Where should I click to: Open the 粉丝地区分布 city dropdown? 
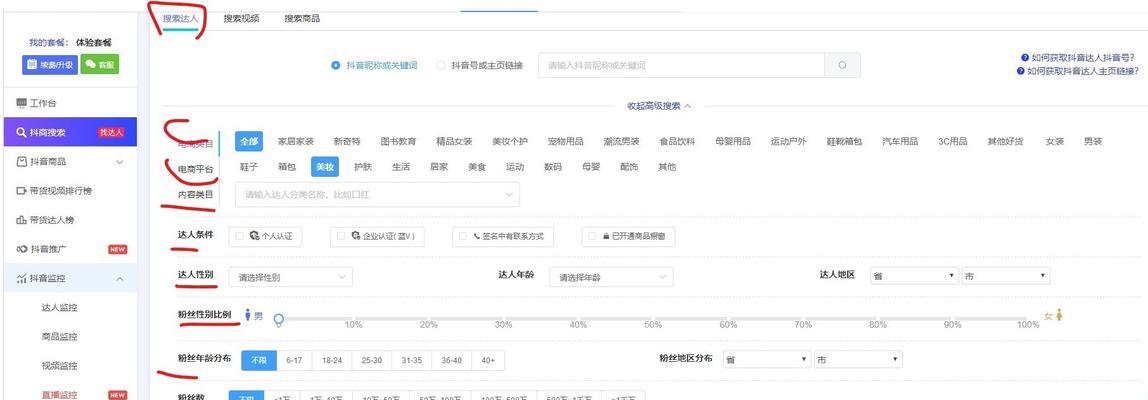pyautogui.click(x=857, y=360)
